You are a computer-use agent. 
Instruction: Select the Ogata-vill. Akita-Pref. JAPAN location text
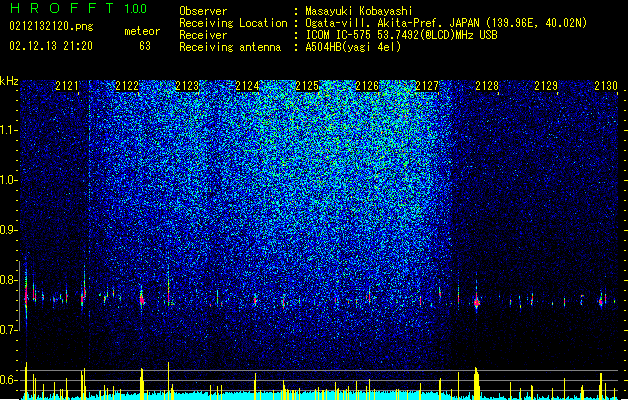[x=446, y=23]
